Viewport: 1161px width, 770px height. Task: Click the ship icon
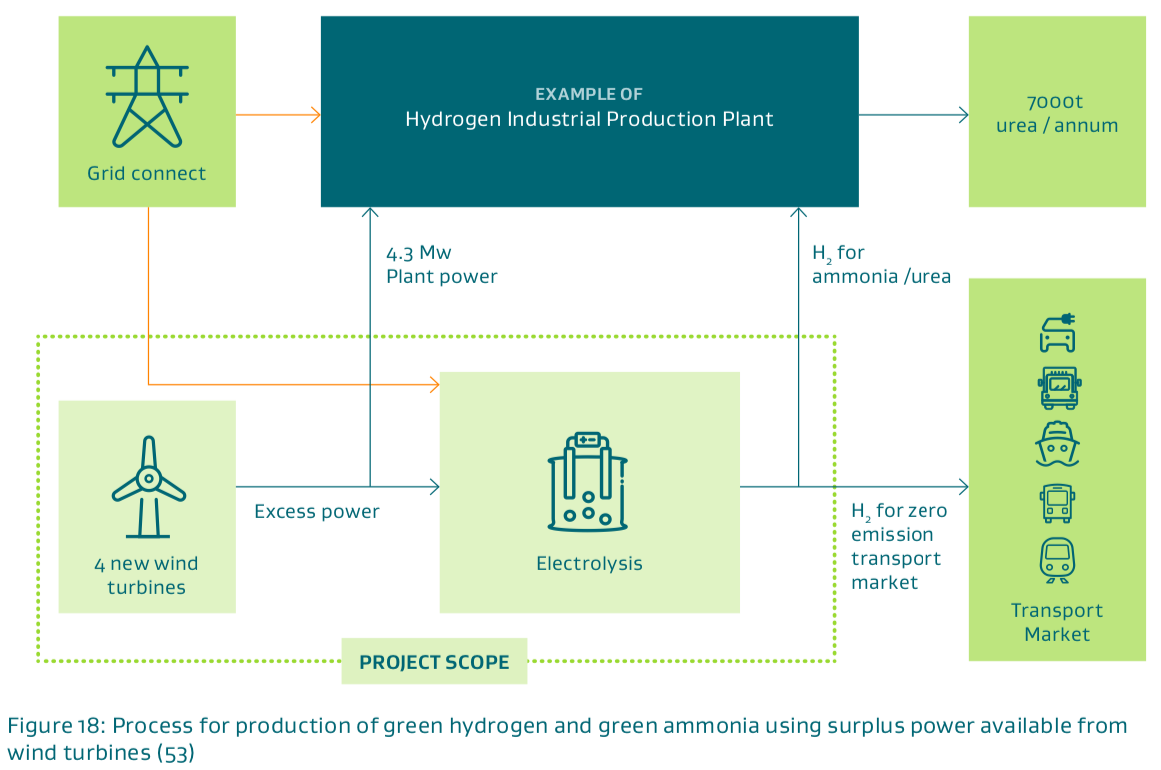click(x=1057, y=445)
